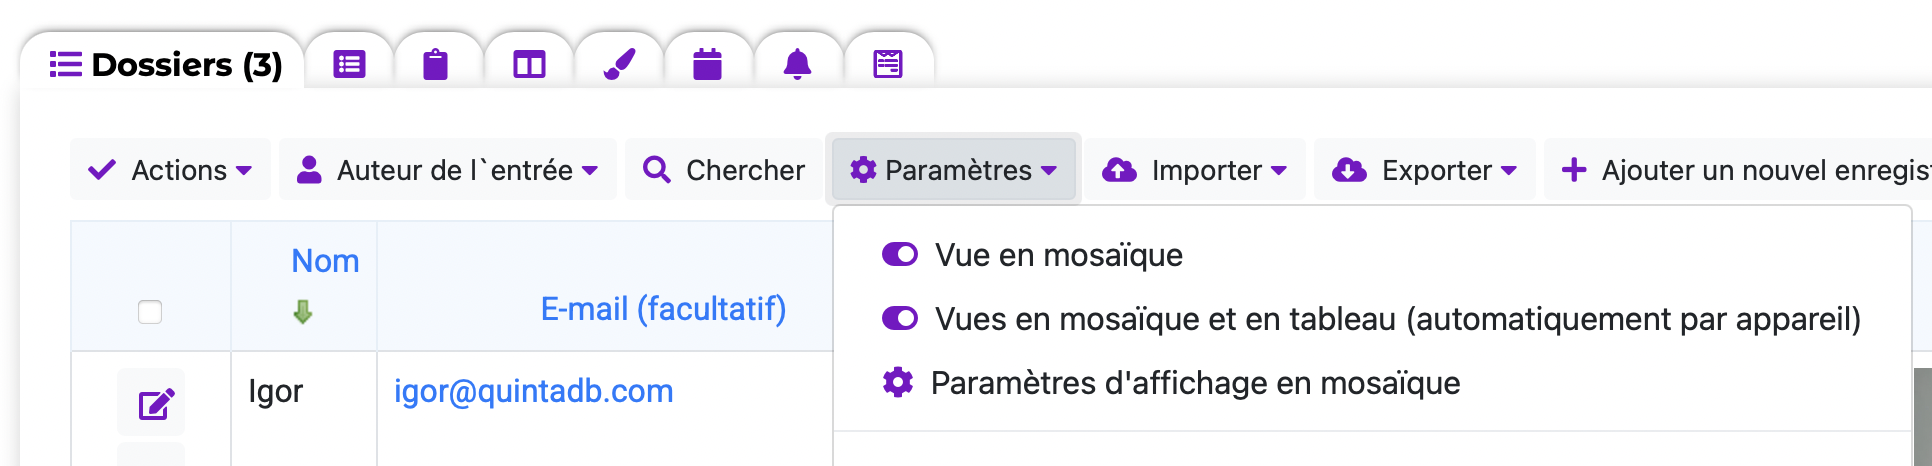Click the checkmark icon in Actions

coord(102,170)
